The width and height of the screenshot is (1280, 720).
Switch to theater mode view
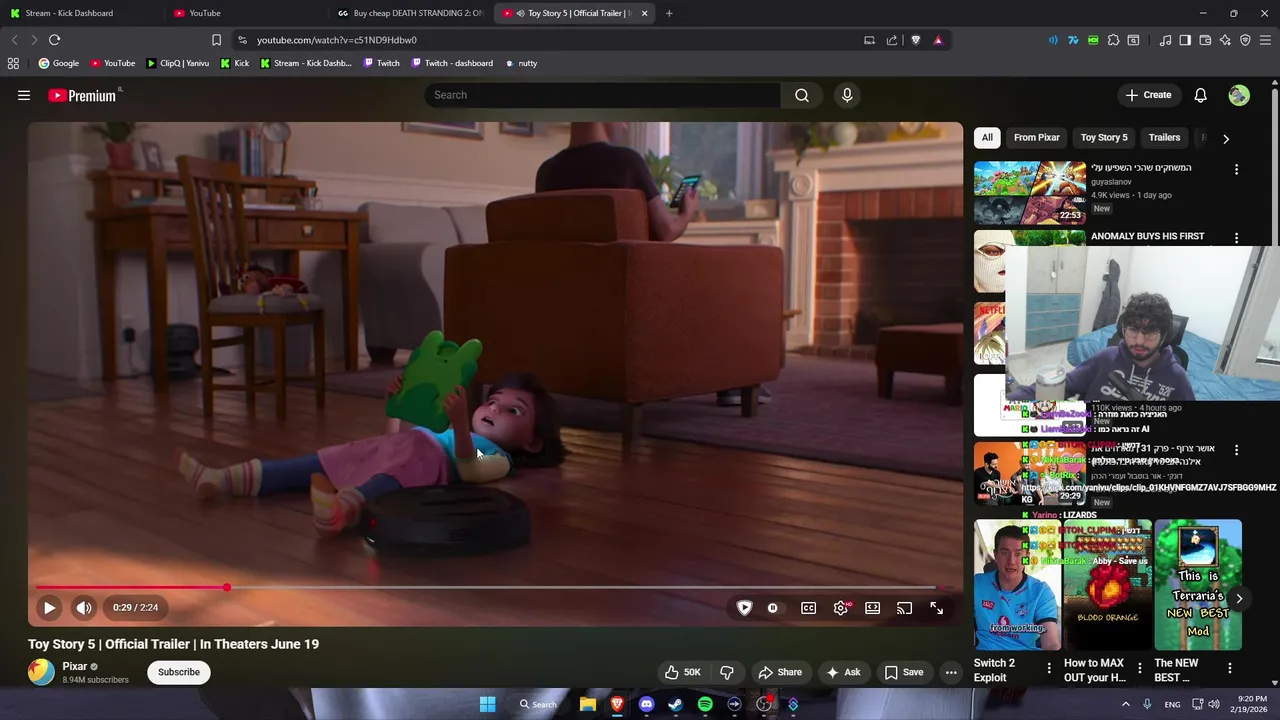(873, 608)
